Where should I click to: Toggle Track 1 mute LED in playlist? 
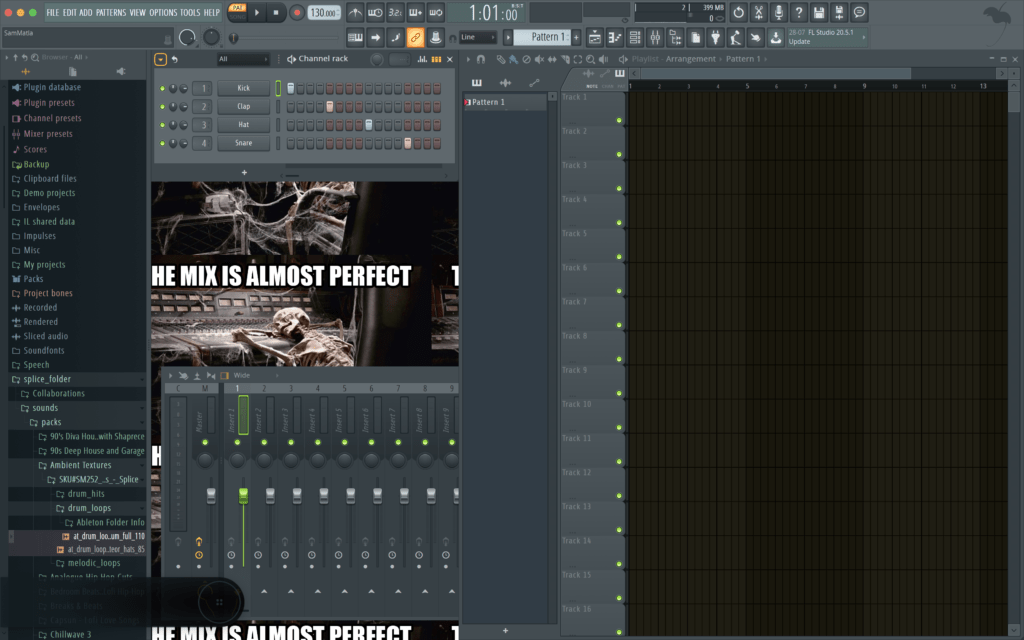click(619, 120)
